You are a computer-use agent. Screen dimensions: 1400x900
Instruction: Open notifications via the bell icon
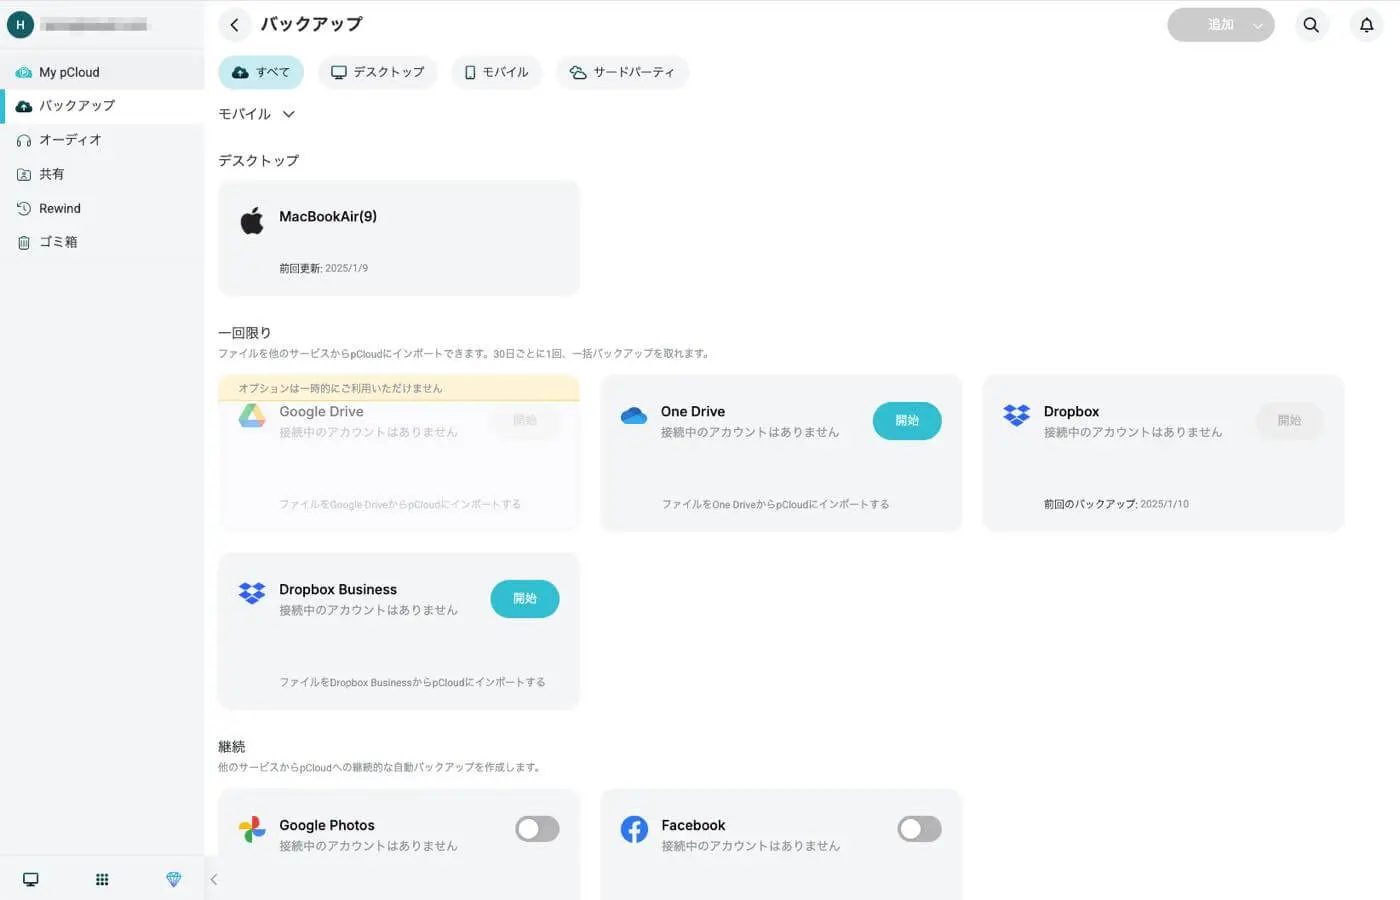tap(1366, 25)
